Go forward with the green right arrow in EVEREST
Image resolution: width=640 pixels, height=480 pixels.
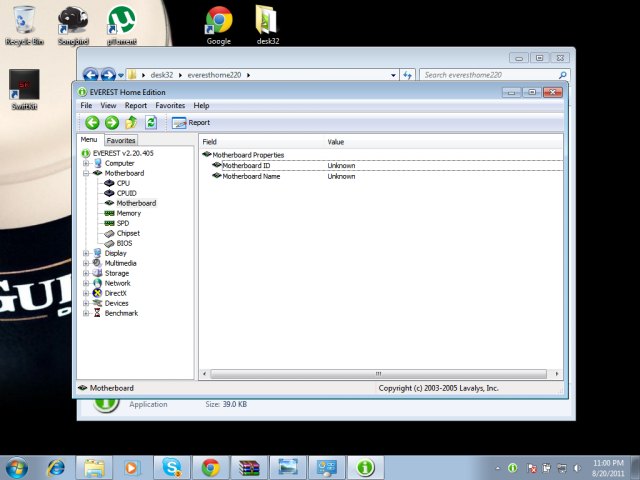pos(111,122)
